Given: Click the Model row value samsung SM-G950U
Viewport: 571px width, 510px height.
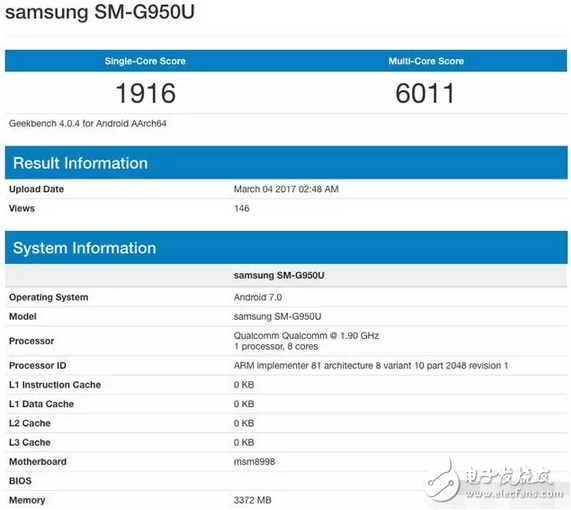Looking at the screenshot, I should pyautogui.click(x=277, y=317).
